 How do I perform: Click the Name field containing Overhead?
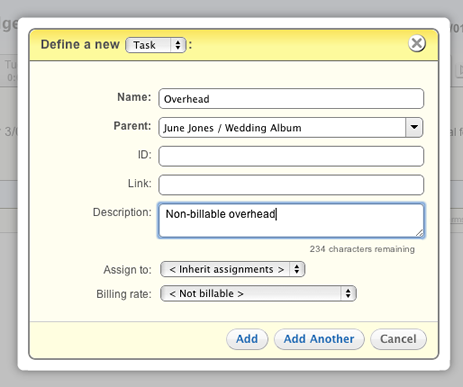(x=291, y=99)
